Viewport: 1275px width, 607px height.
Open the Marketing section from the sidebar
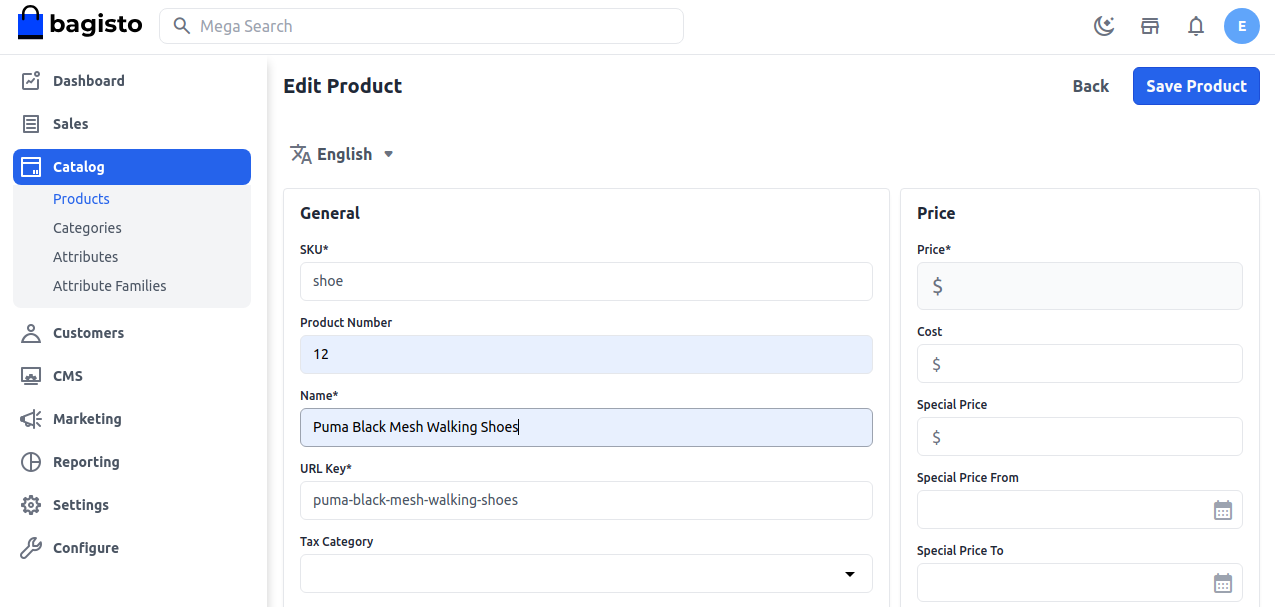coord(88,419)
